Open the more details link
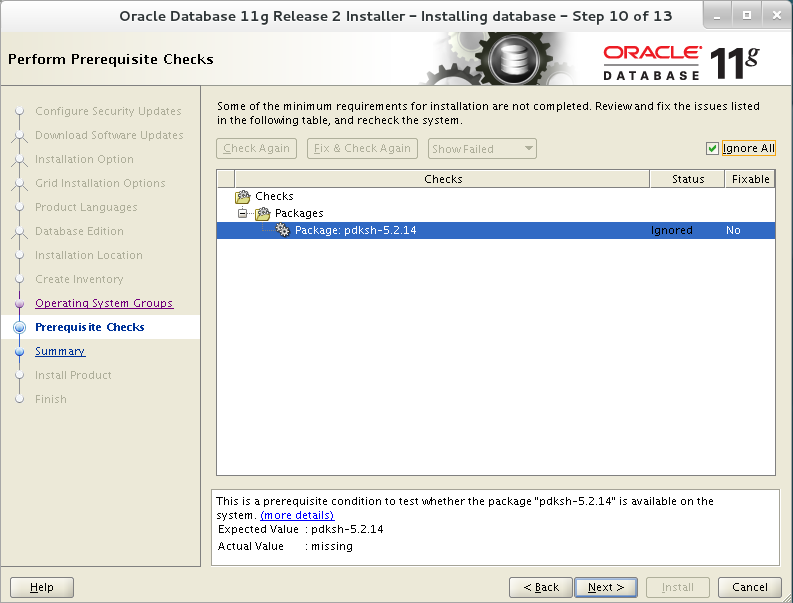This screenshot has width=793, height=603. 297,515
